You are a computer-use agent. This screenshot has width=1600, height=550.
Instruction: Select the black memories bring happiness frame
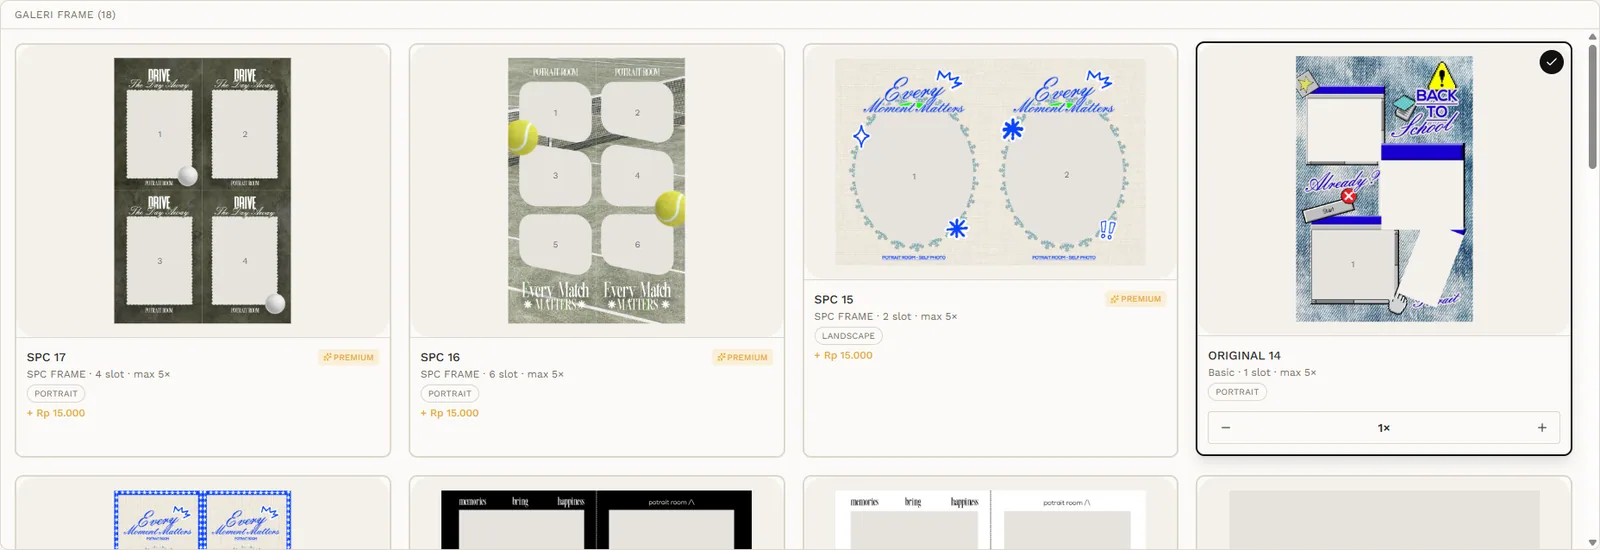[596, 519]
